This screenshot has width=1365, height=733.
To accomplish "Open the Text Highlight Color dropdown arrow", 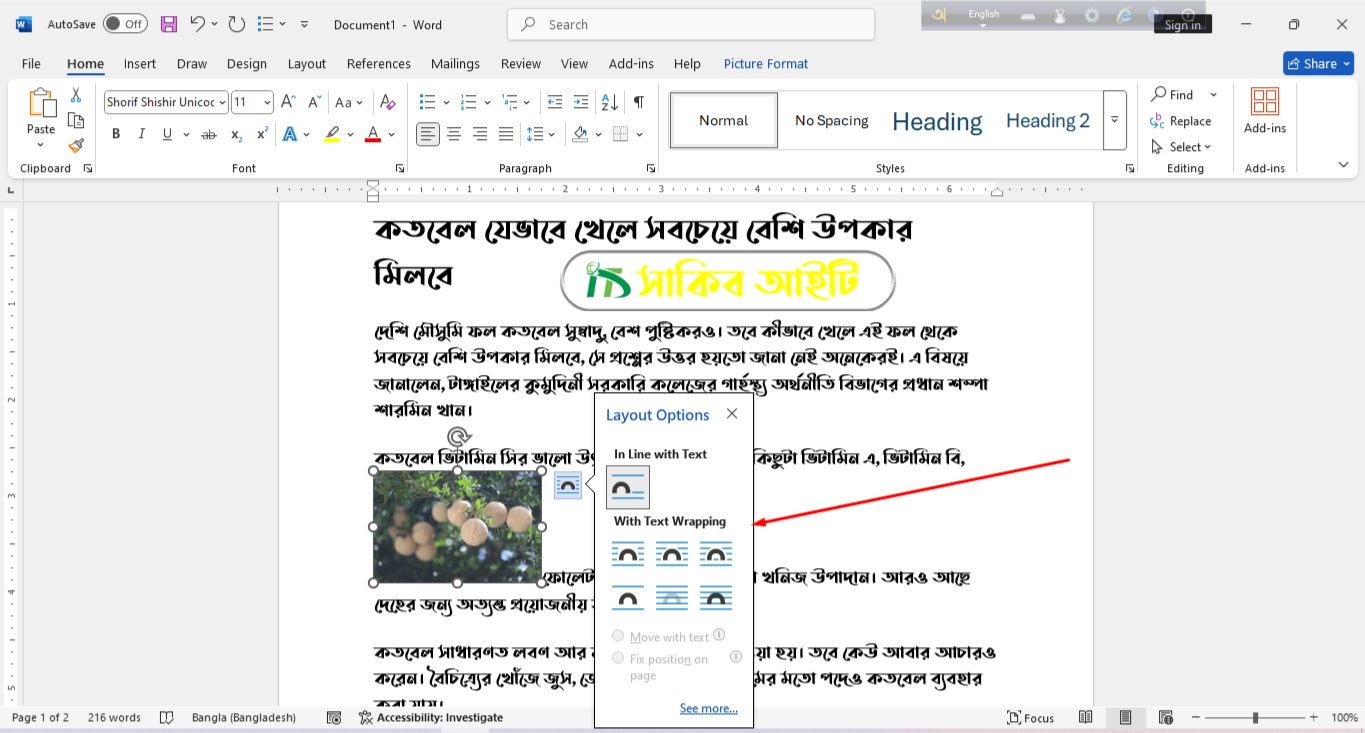I will pyautogui.click(x=349, y=134).
